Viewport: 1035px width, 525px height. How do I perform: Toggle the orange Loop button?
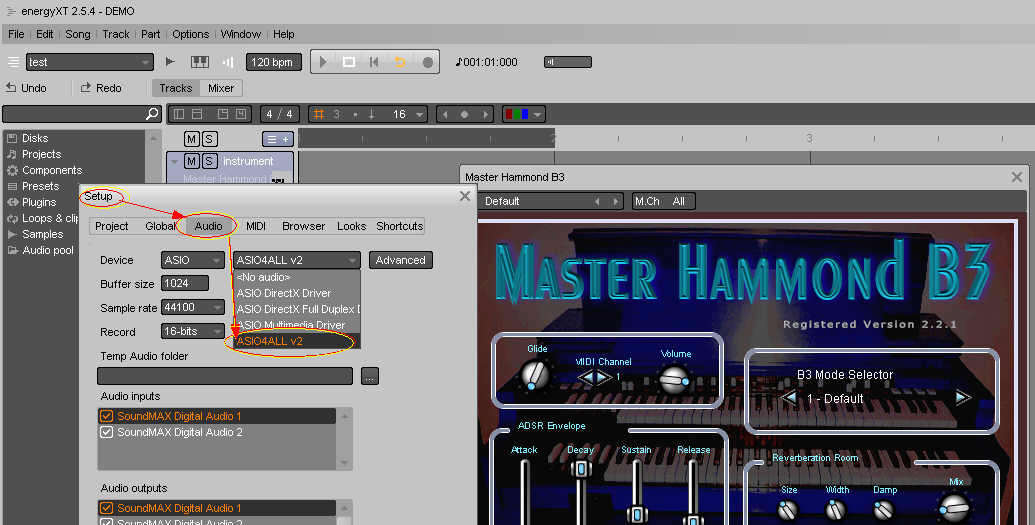(400, 62)
